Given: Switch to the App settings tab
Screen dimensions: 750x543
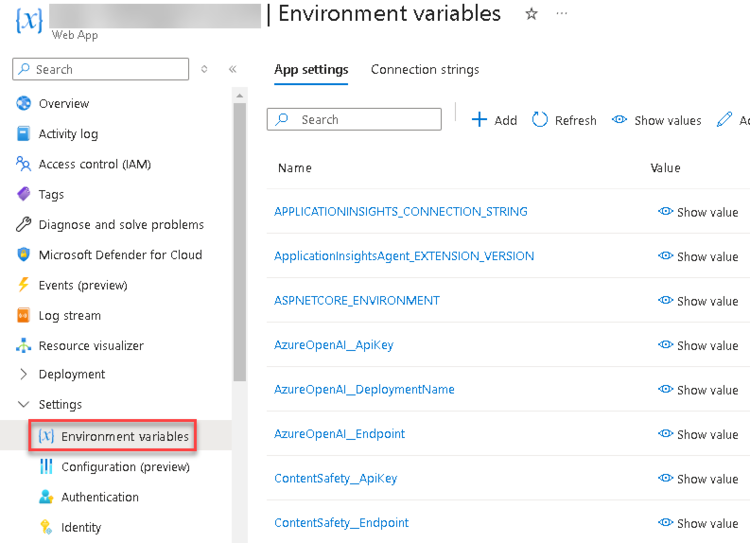Looking at the screenshot, I should 311,70.
